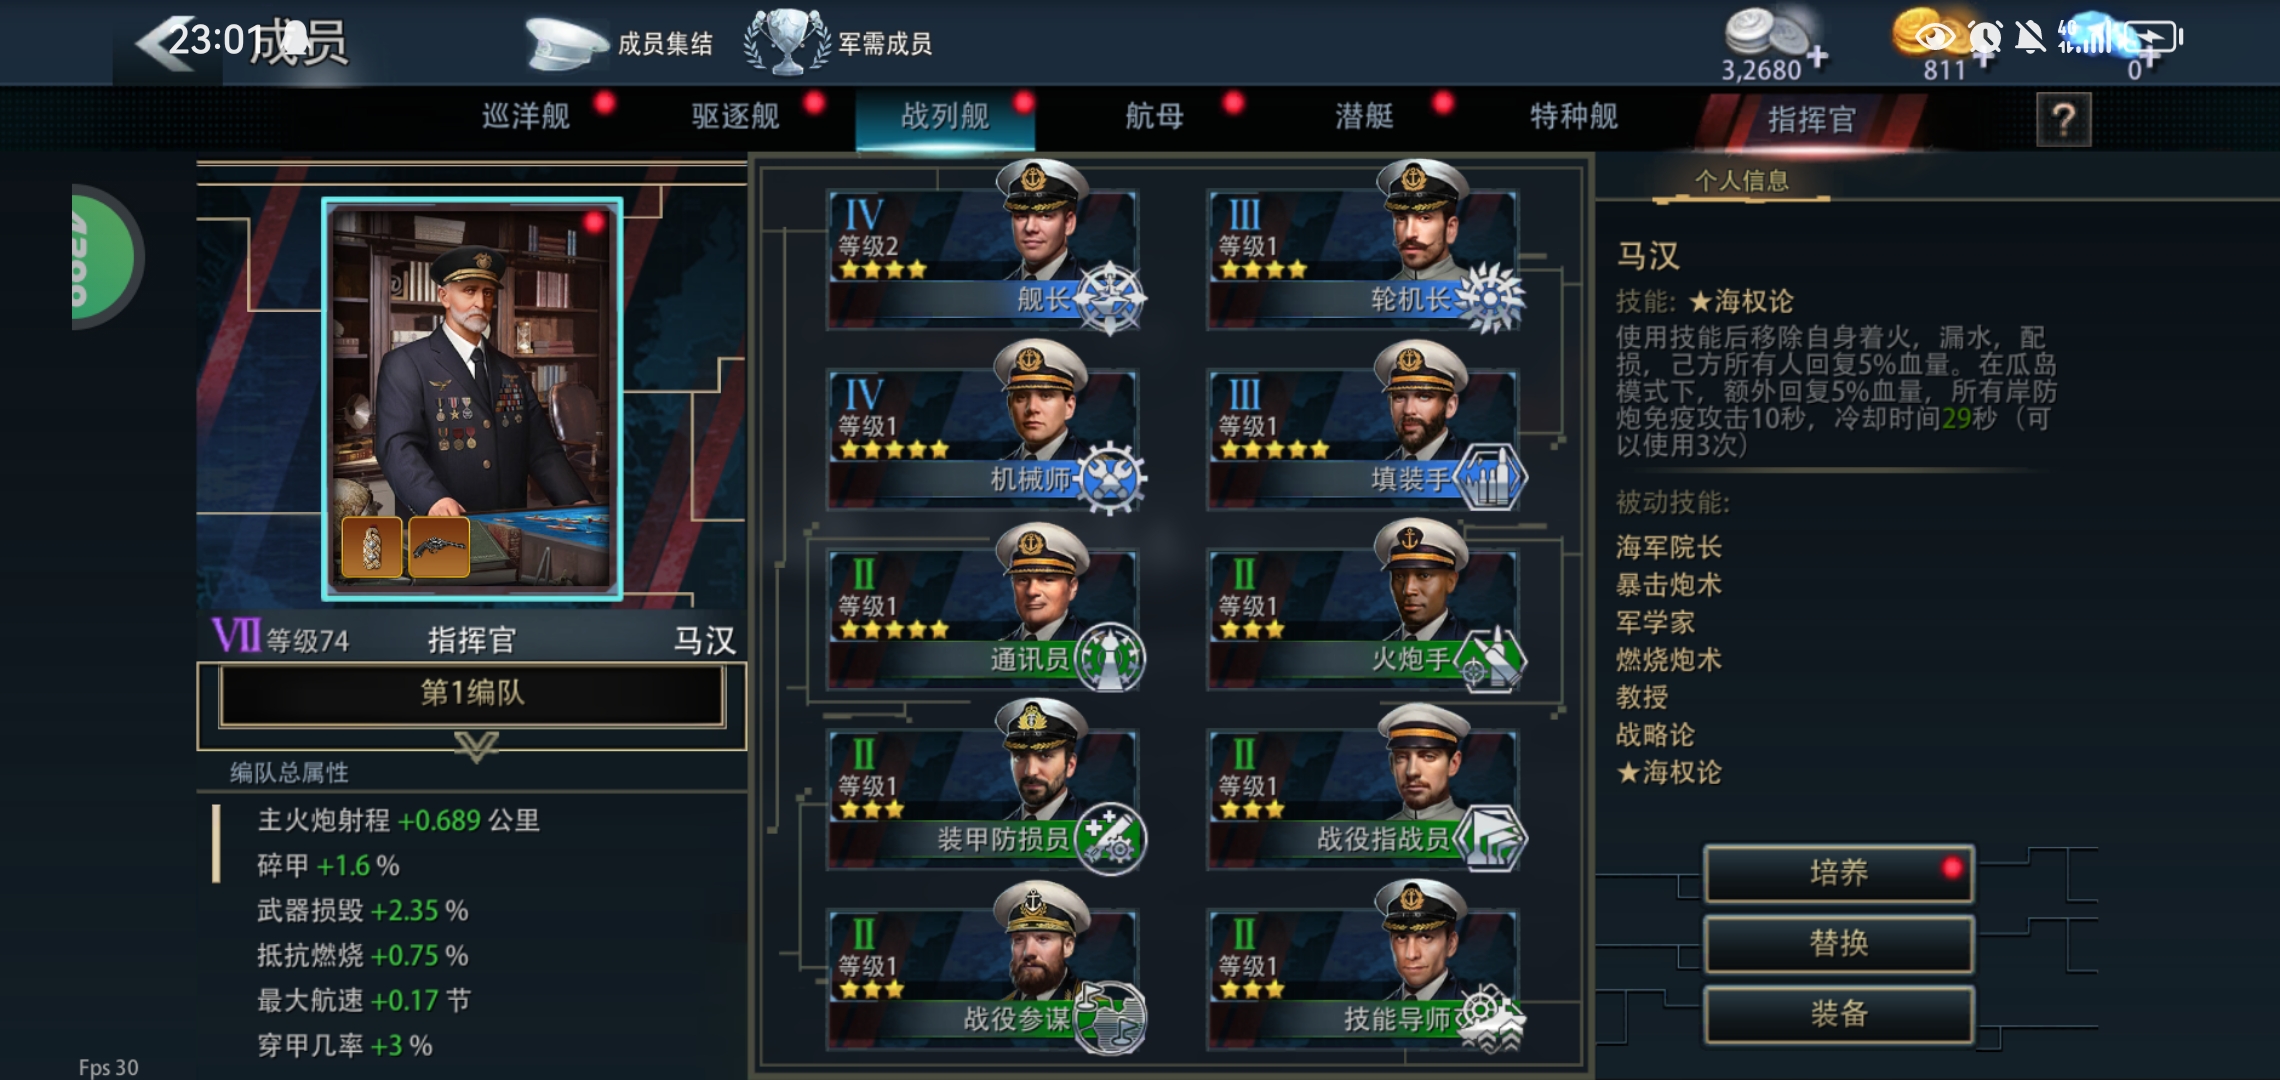
Task: Select the 马汉 commander portrait card
Action: click(472, 398)
